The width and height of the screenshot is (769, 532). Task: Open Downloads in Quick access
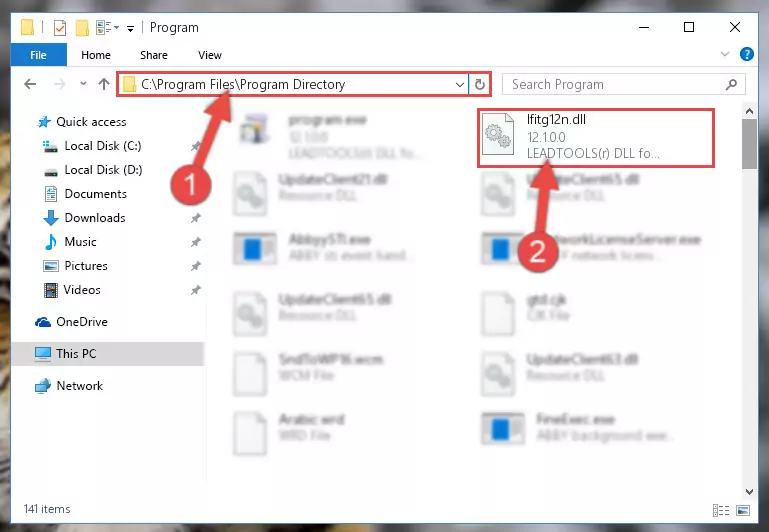pos(95,218)
